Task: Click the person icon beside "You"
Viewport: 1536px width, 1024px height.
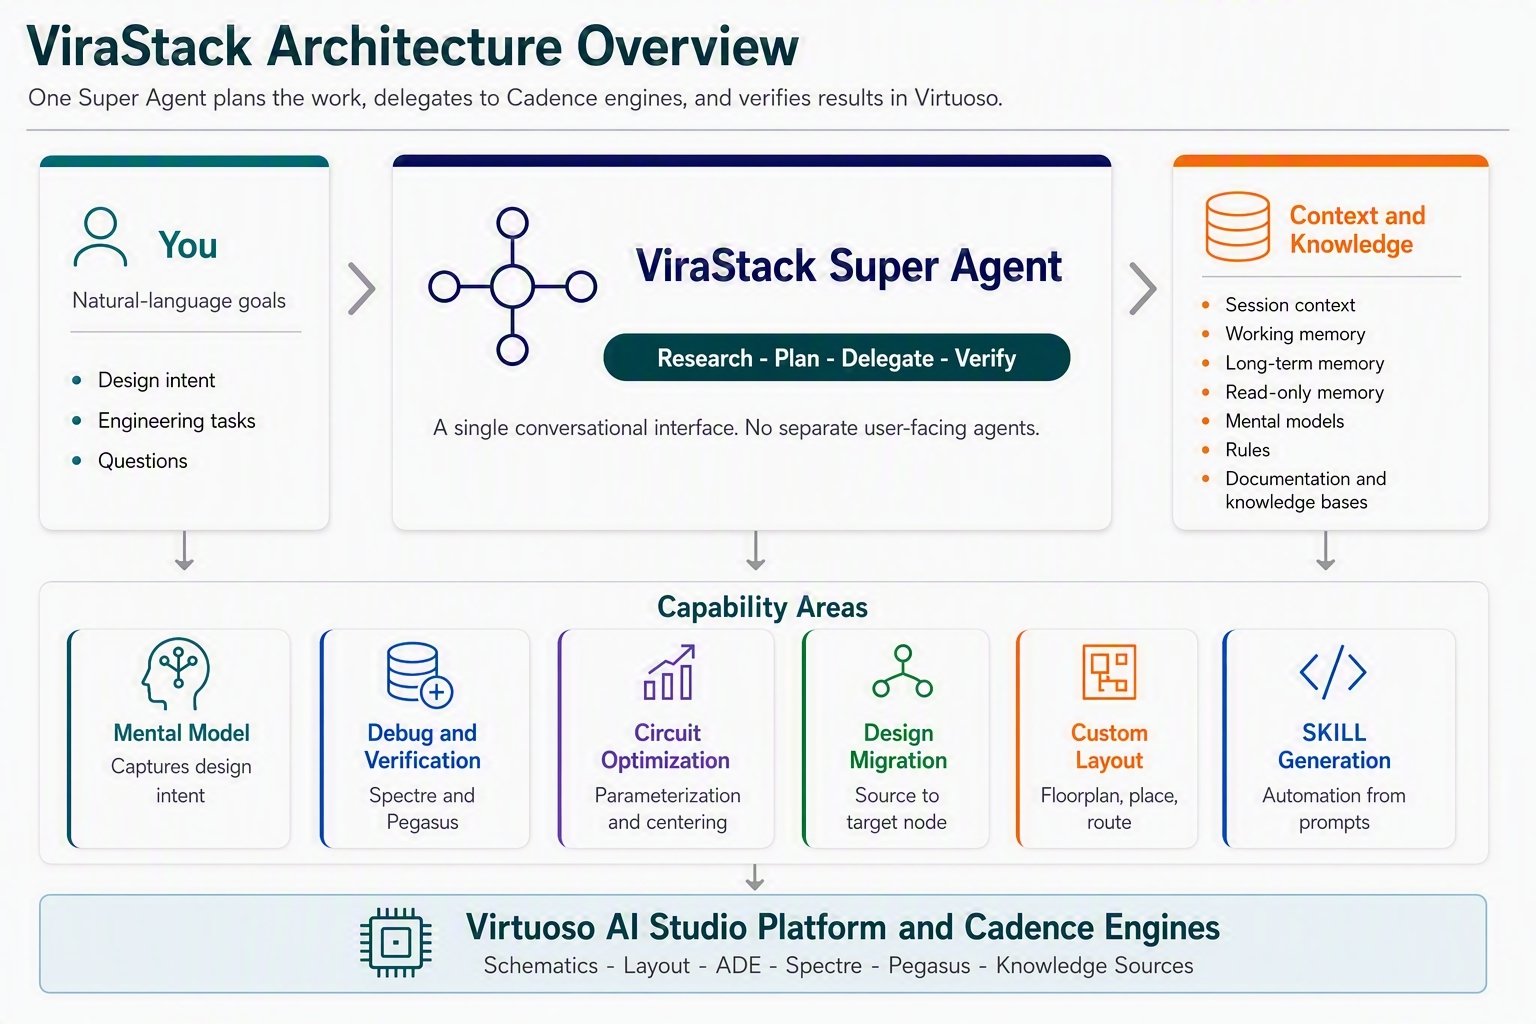Action: 100,237
